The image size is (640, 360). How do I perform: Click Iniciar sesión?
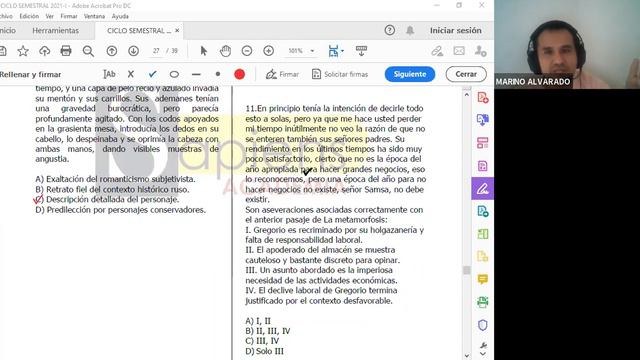pyautogui.click(x=456, y=30)
